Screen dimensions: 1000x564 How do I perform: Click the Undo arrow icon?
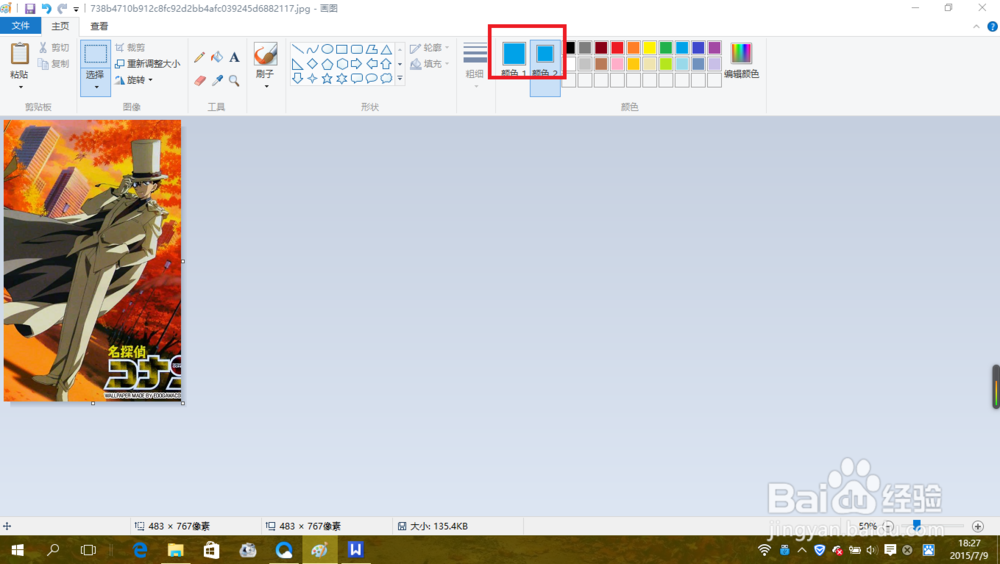pyautogui.click(x=46, y=9)
